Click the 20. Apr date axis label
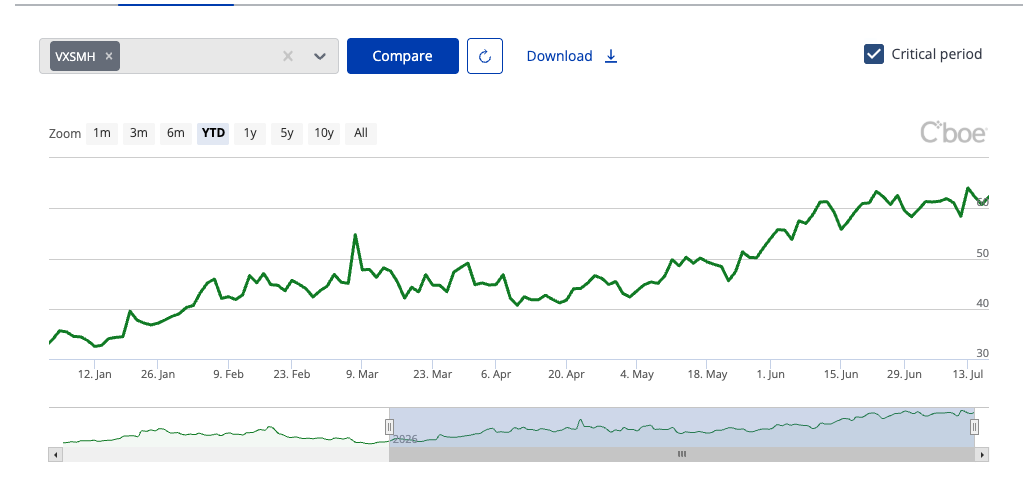The height and width of the screenshot is (477, 1032). tap(566, 374)
